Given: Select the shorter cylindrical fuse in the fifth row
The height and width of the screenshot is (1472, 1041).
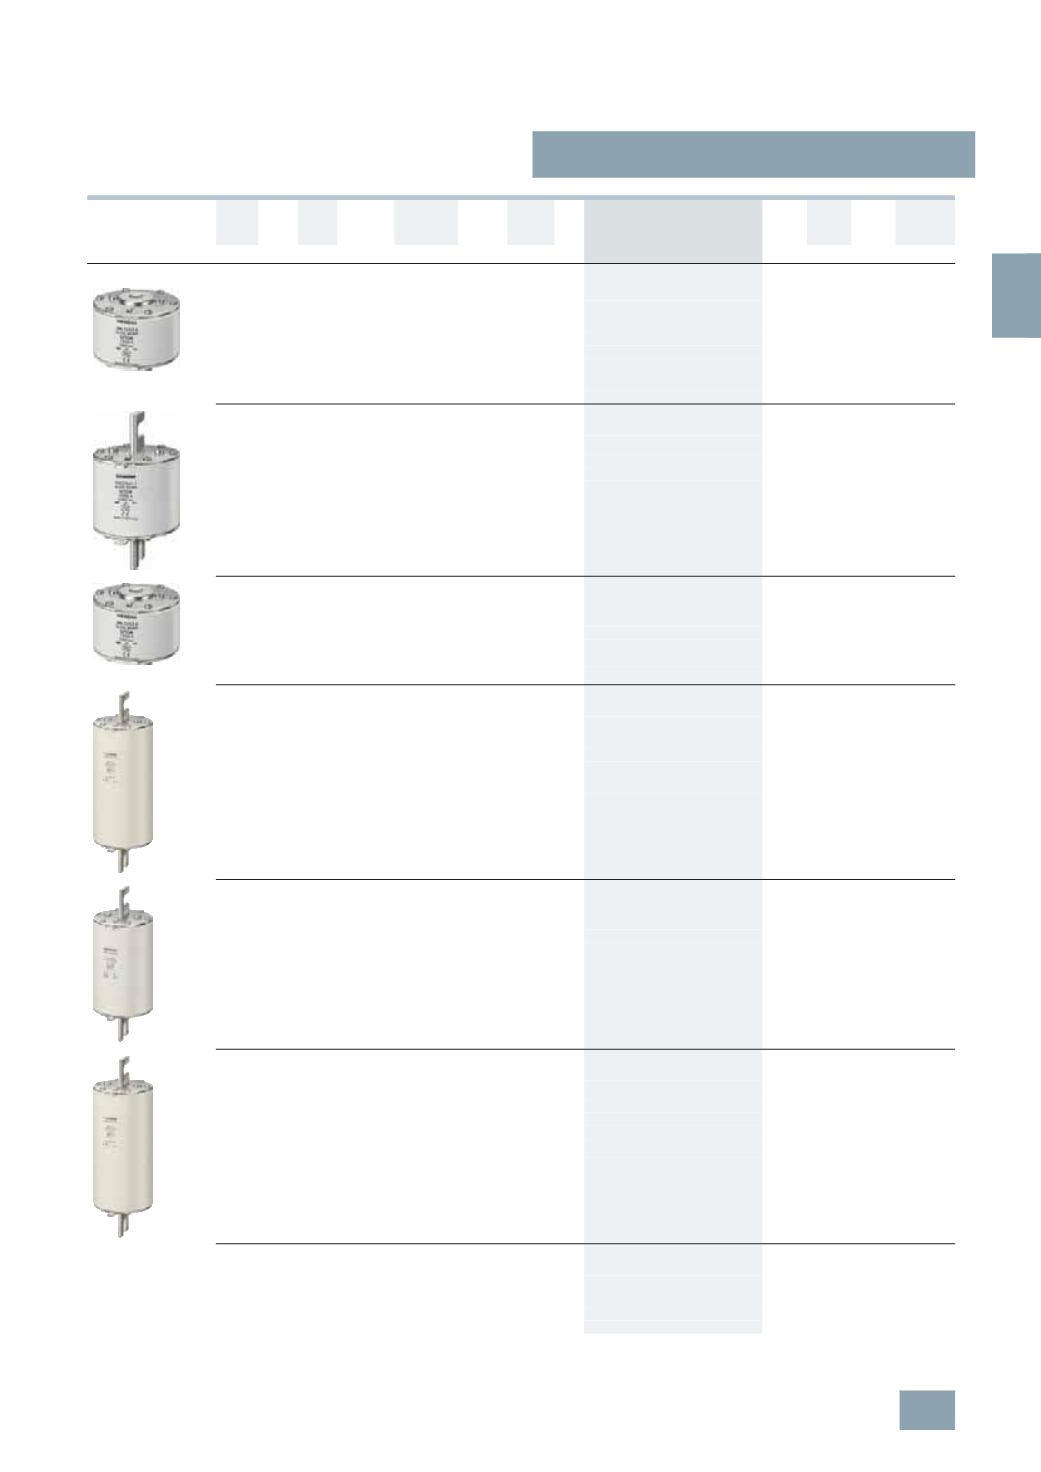Looking at the screenshot, I should (x=123, y=964).
